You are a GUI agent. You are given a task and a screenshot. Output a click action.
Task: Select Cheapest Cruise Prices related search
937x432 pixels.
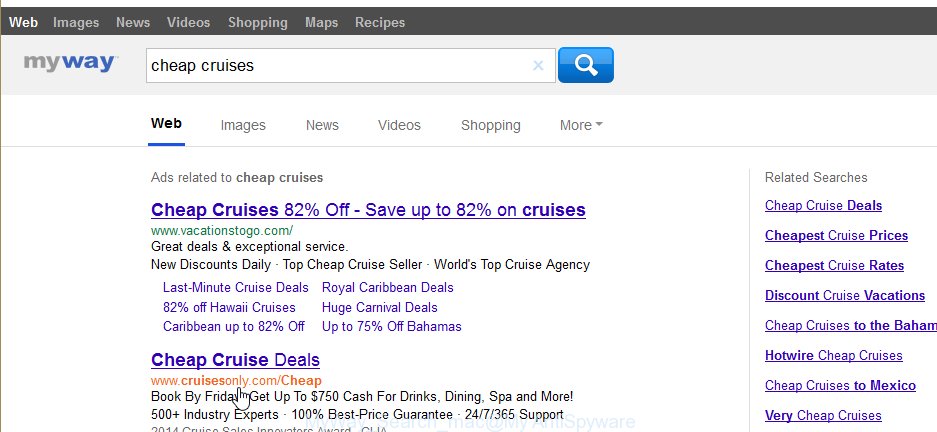point(836,235)
